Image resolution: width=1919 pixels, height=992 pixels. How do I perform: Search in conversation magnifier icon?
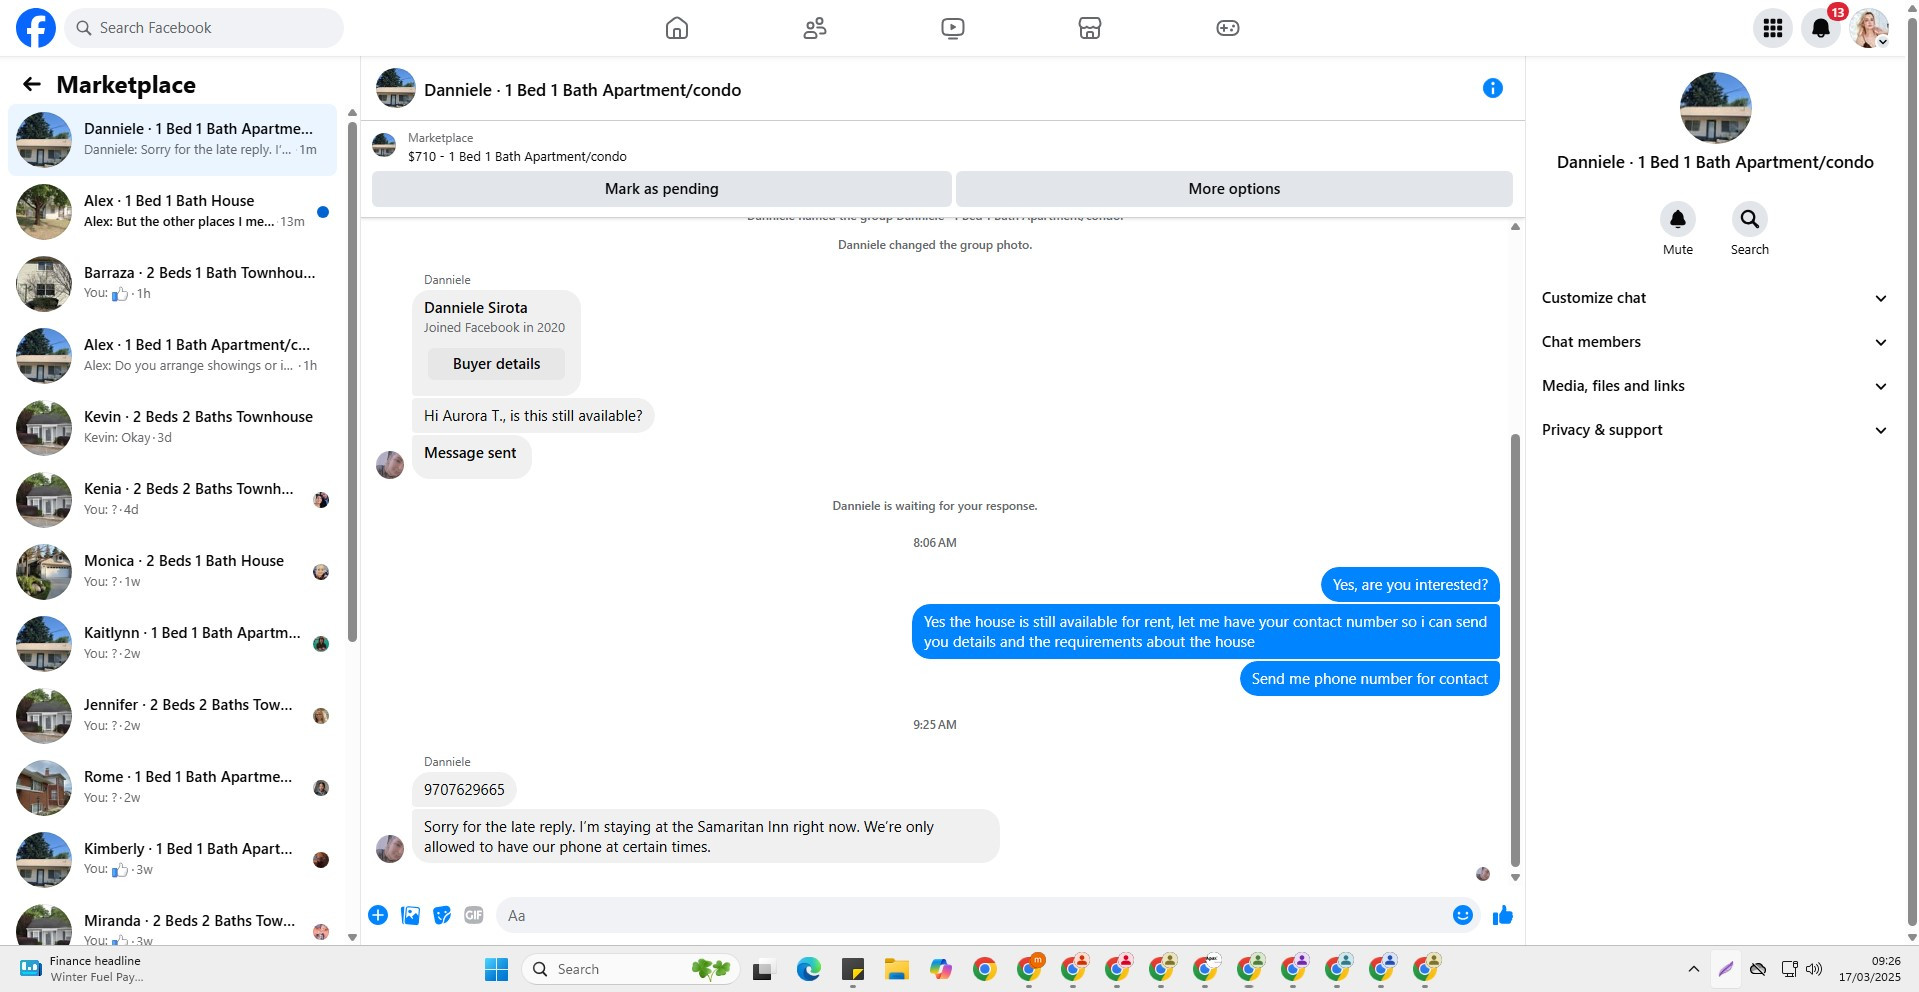pos(1749,219)
